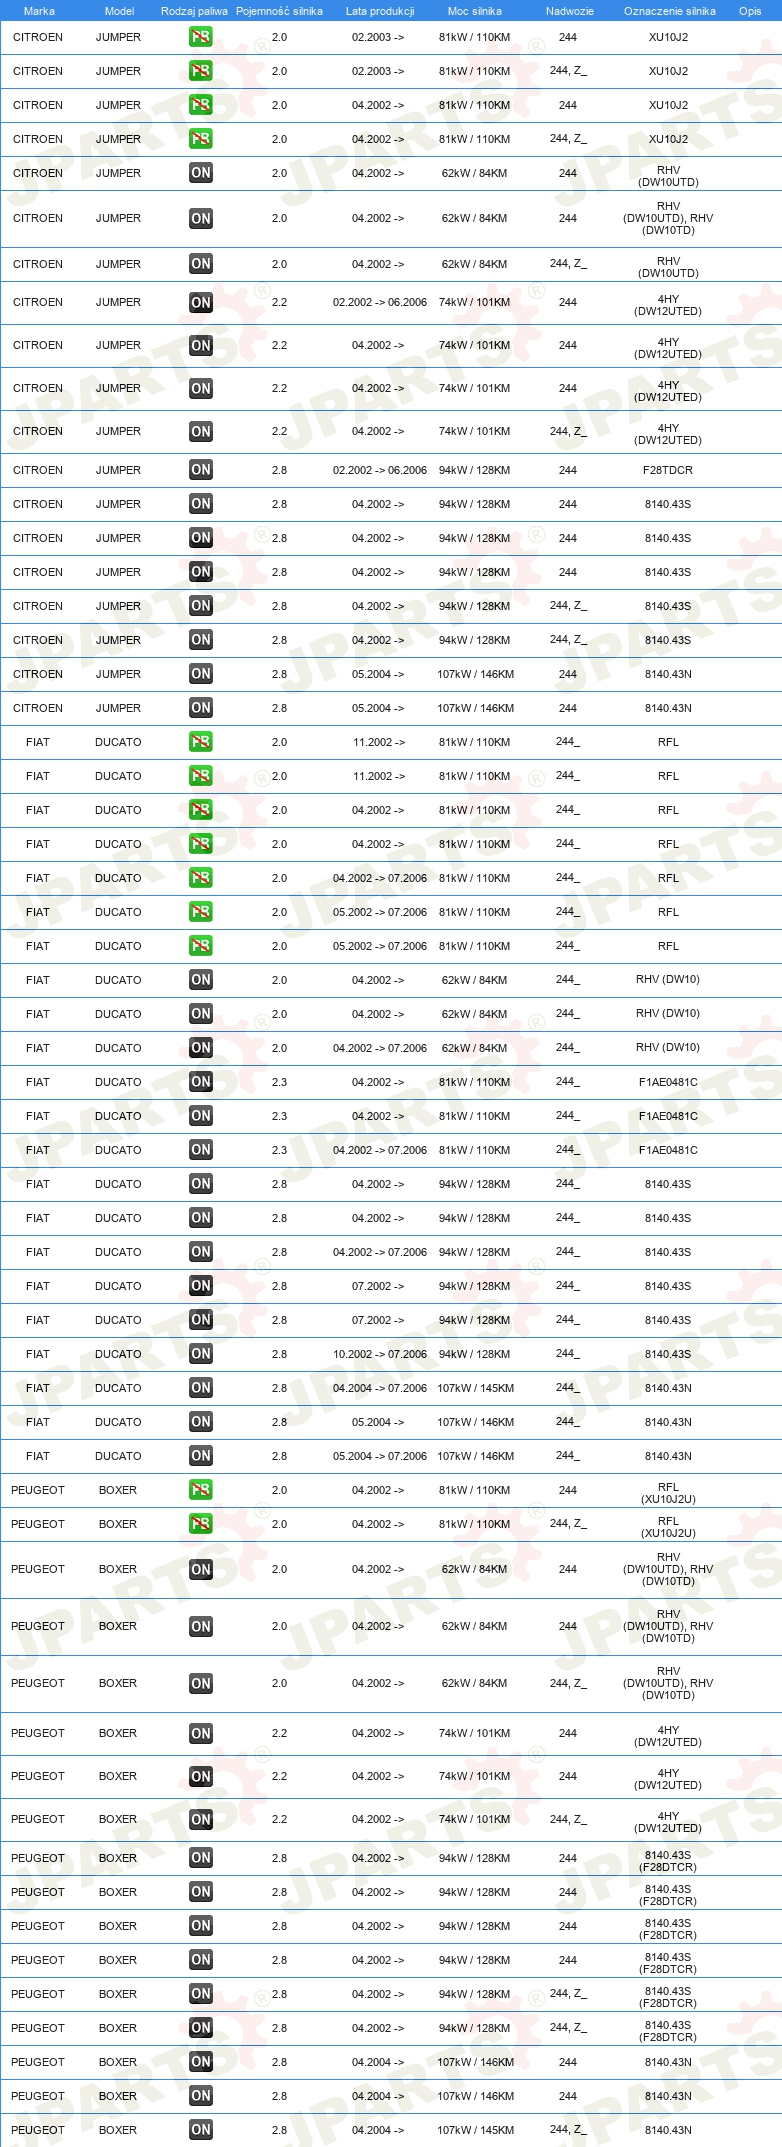This screenshot has height=2147, width=782.
Task: Click ON icon, Fiat 8140.43N 05.2004 -> open-ended row
Action: pyautogui.click(x=201, y=1422)
